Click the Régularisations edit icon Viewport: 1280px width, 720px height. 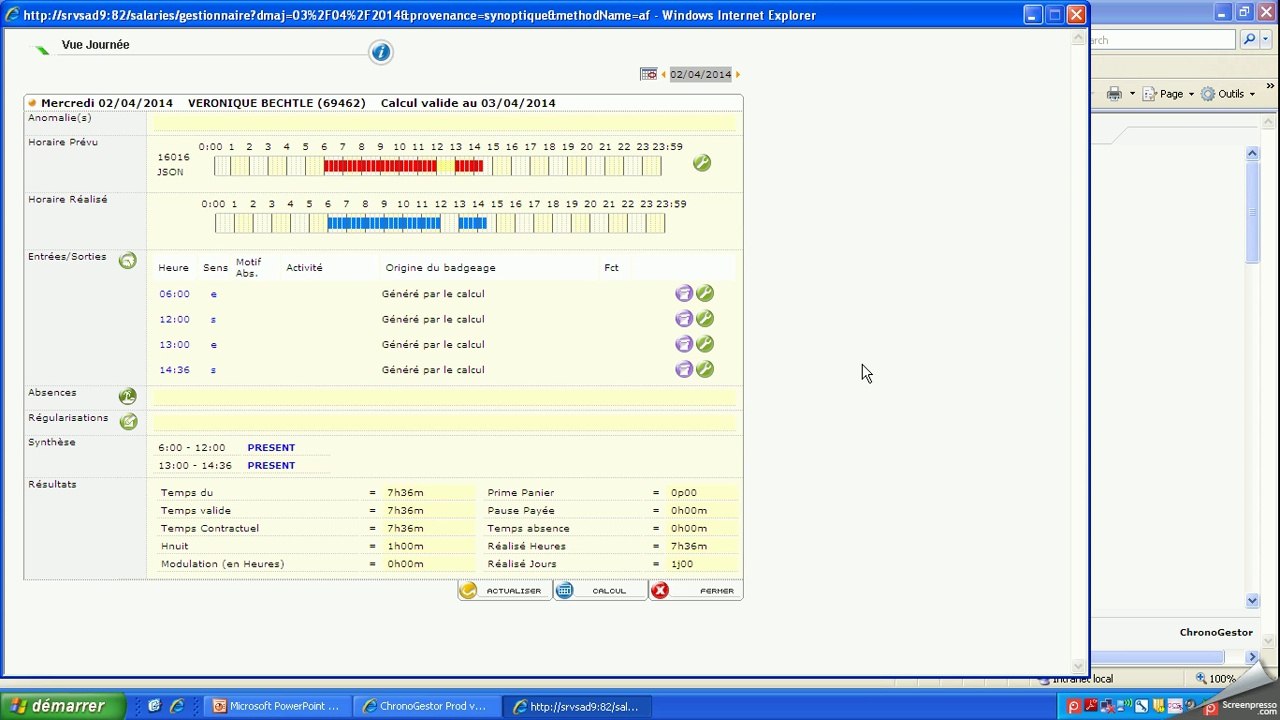(128, 421)
